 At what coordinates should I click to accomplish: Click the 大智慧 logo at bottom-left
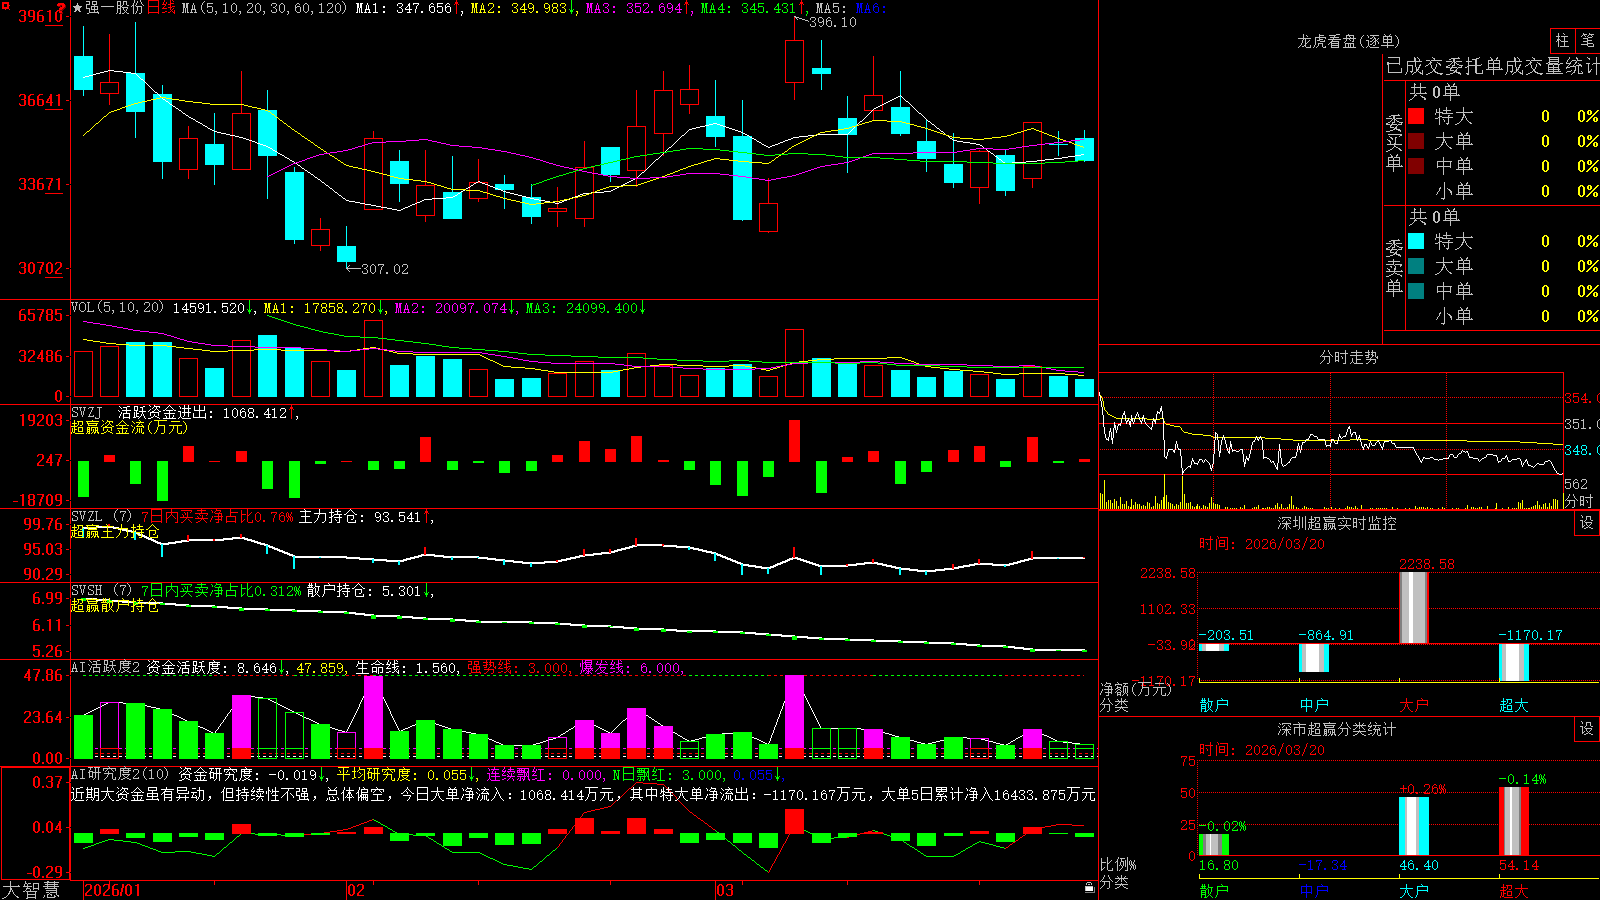(x=31, y=890)
